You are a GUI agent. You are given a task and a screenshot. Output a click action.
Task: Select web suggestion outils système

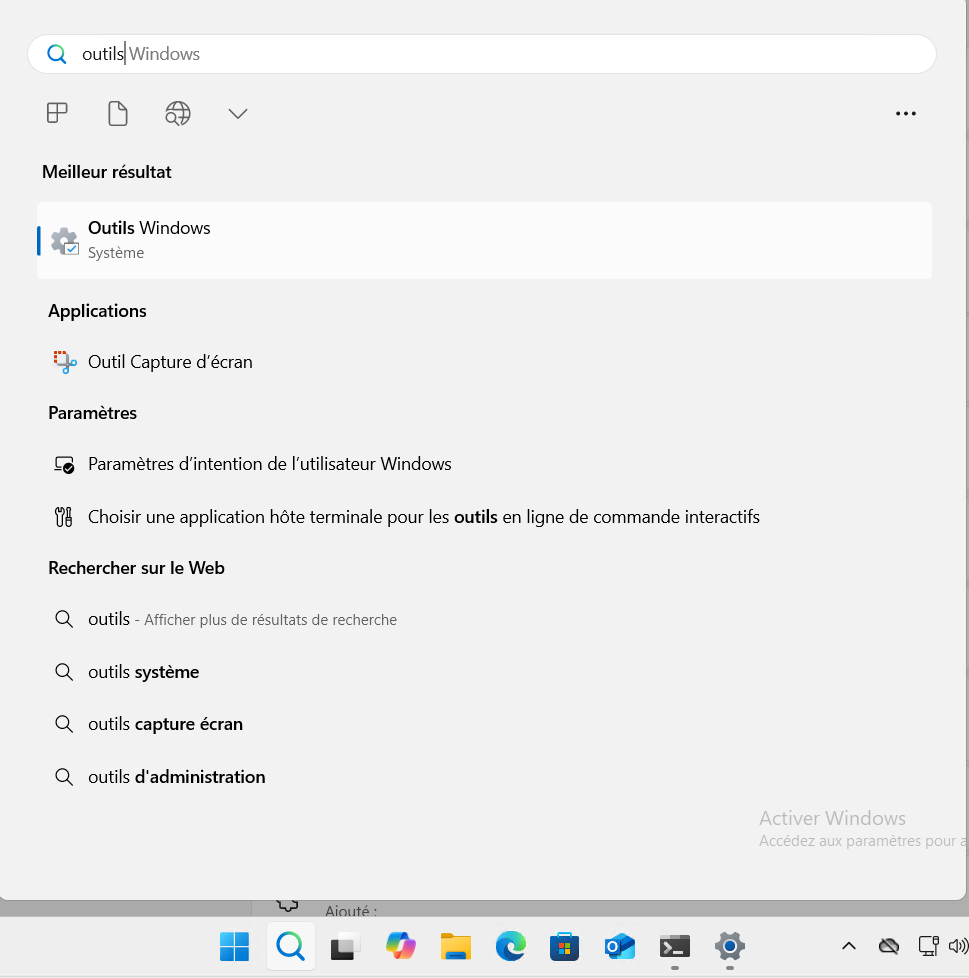tap(484, 672)
